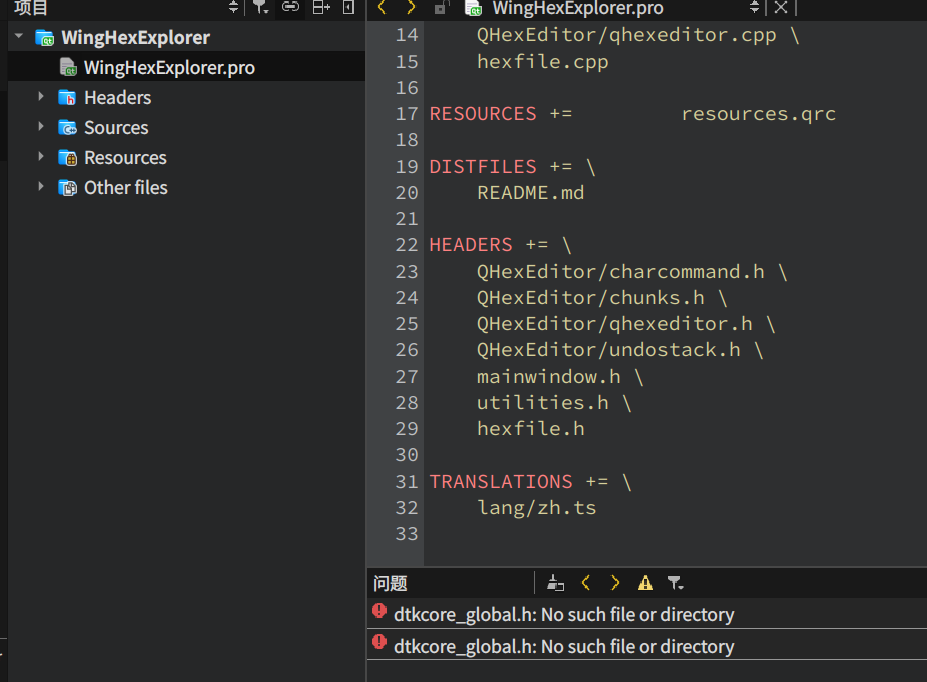Expand the Other files folder

click(41, 187)
